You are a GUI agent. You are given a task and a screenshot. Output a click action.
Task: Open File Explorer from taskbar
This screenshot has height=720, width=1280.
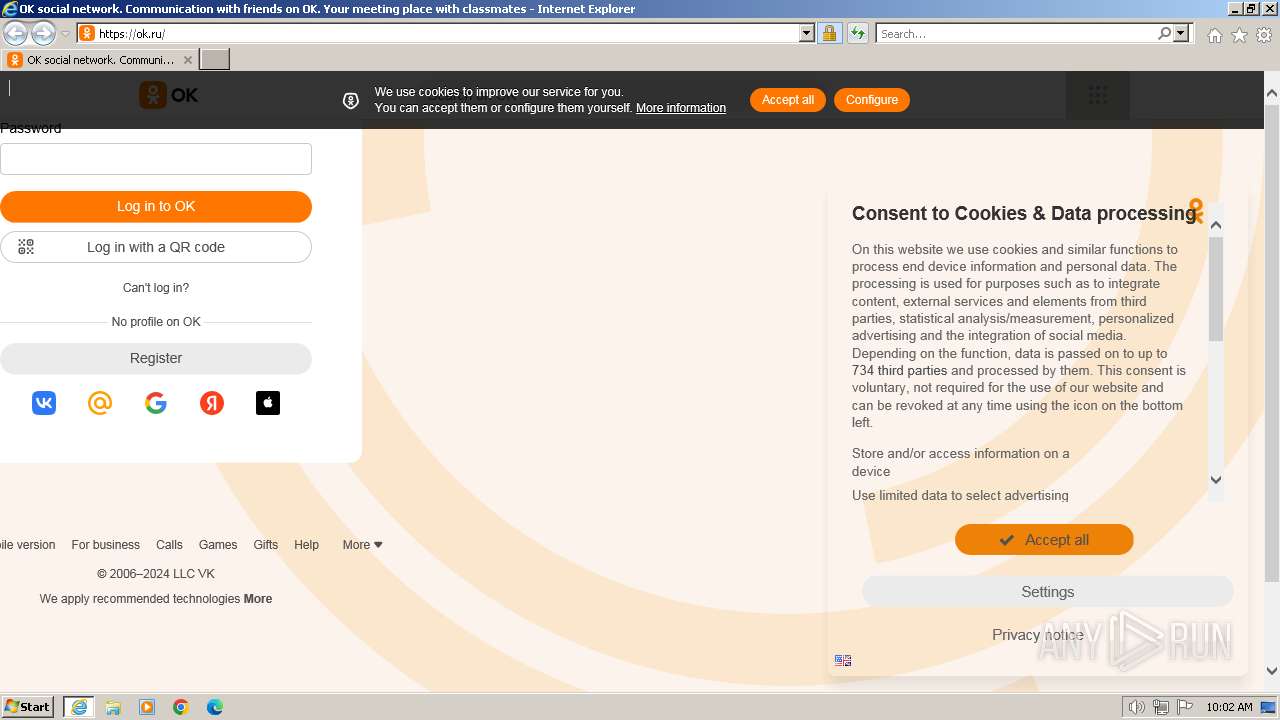point(113,707)
